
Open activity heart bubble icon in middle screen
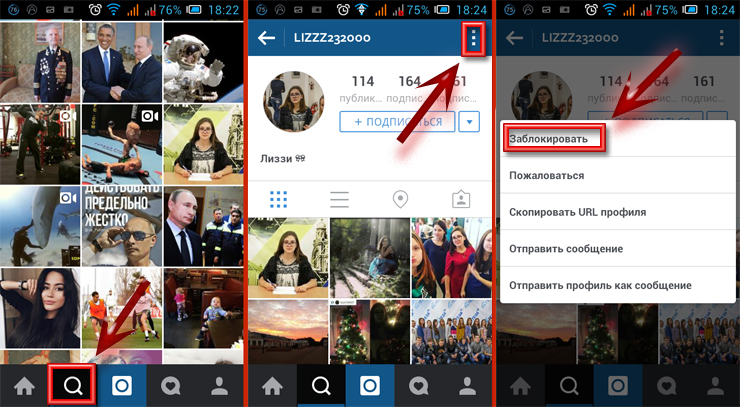click(x=419, y=386)
